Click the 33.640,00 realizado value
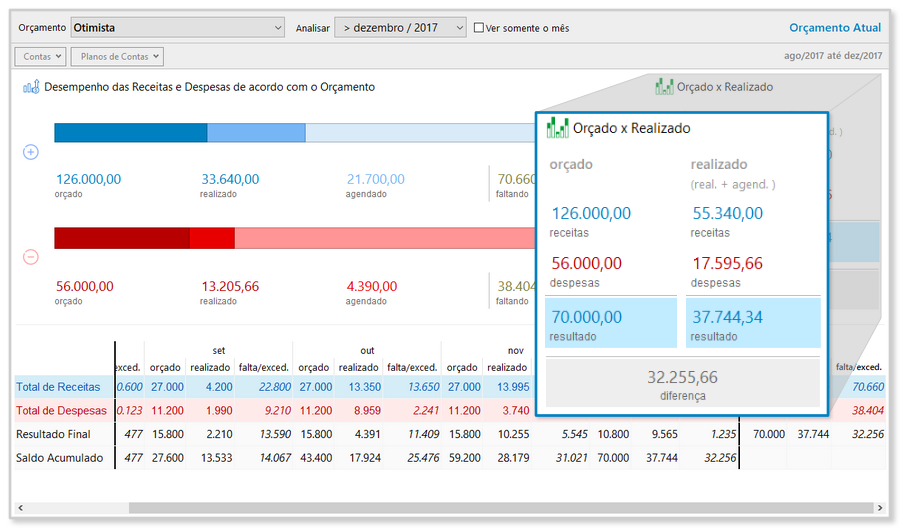This screenshot has height=528, width=900. (x=230, y=179)
